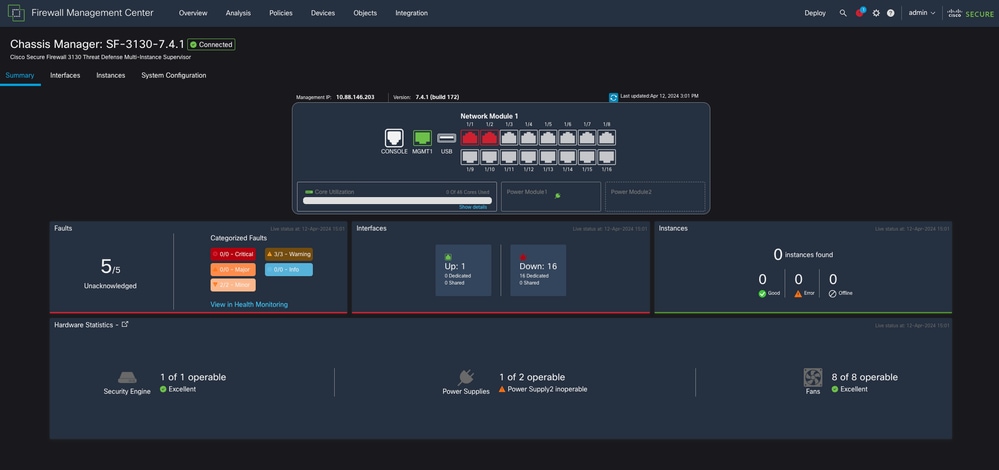The image size is (999, 470).
Task: Click the Connected status badge
Action: coord(211,45)
